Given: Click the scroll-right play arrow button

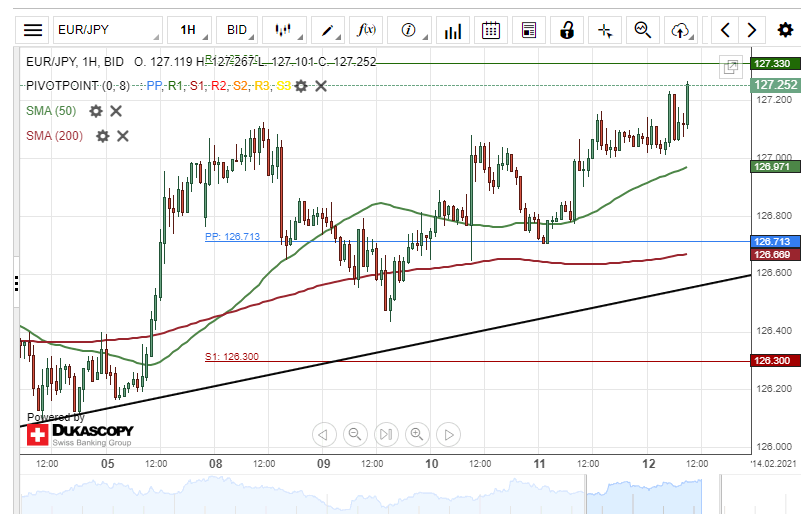Looking at the screenshot, I should tap(449, 434).
